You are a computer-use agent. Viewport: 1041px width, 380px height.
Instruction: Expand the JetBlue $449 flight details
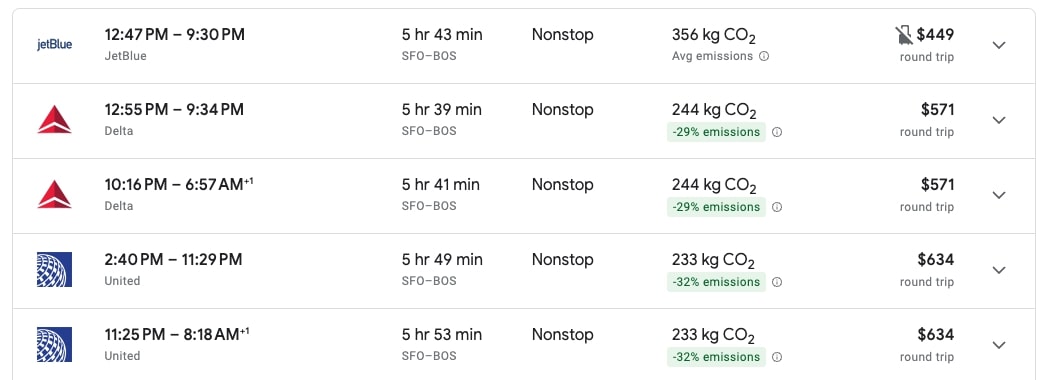999,45
